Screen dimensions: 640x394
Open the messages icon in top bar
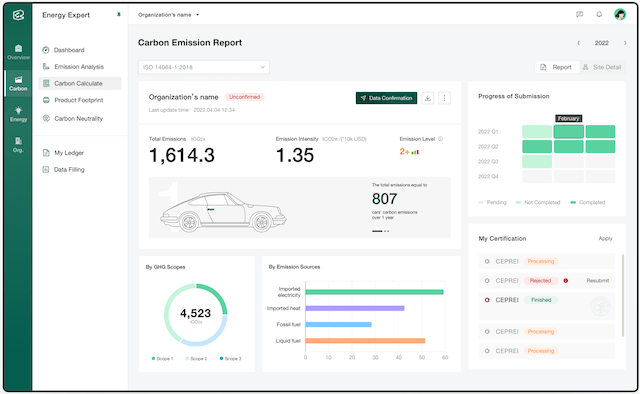click(579, 15)
